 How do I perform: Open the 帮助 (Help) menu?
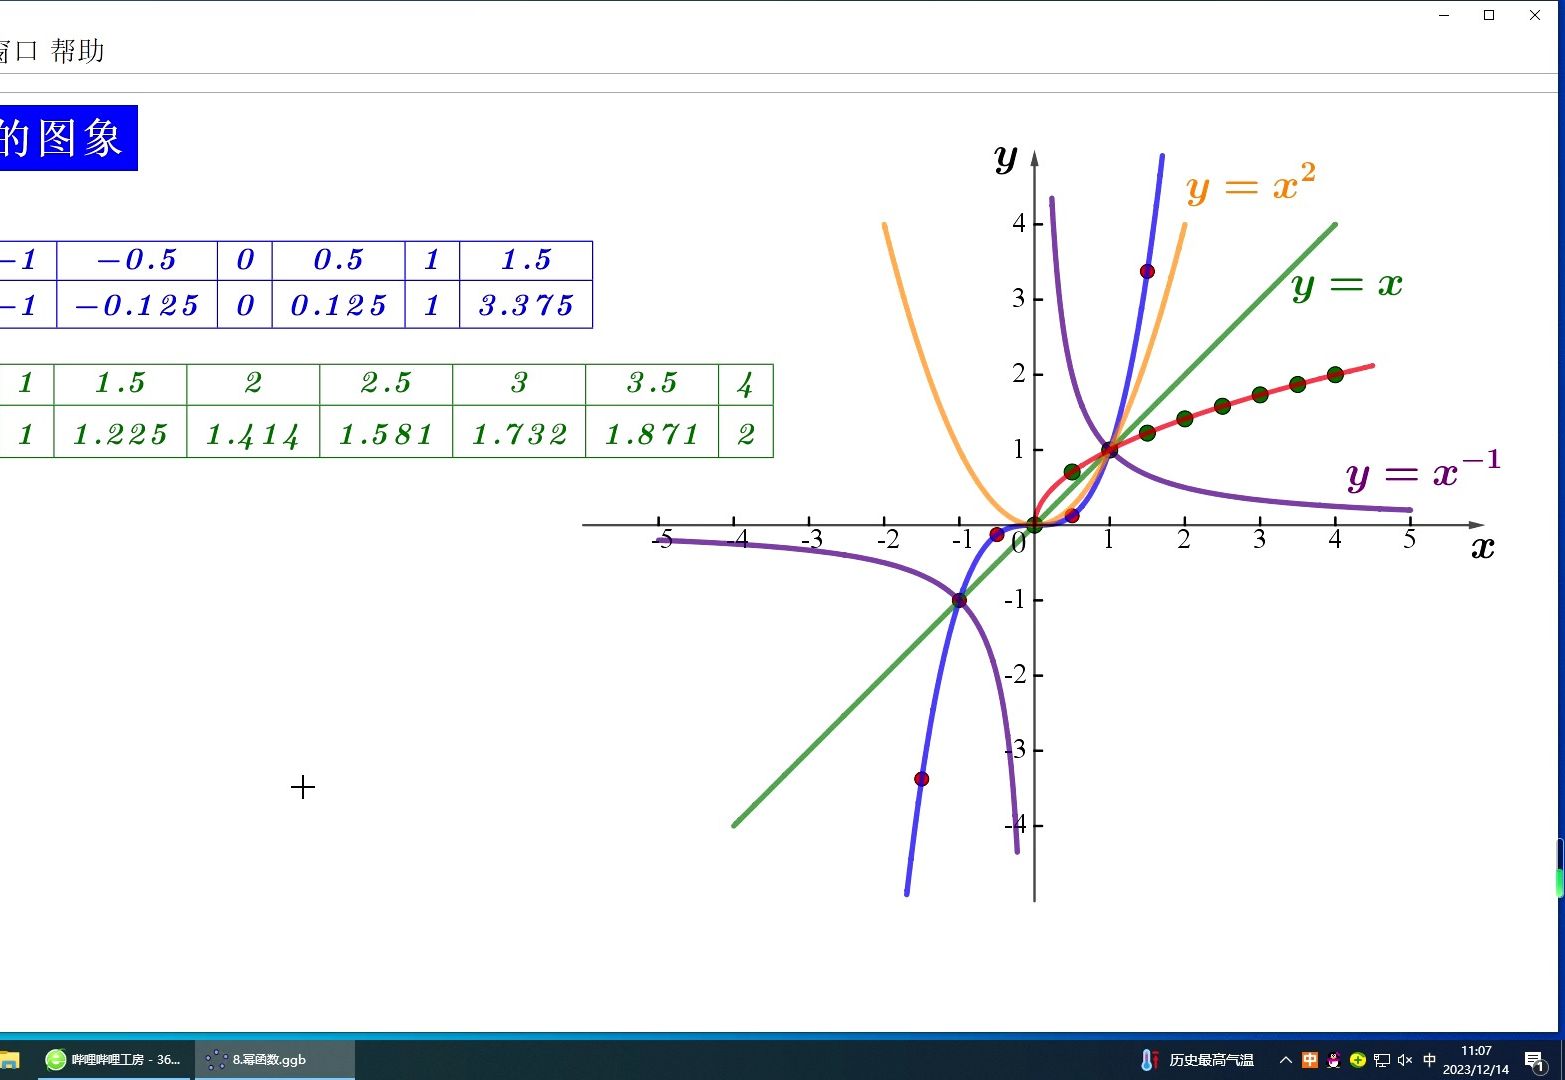coord(77,51)
